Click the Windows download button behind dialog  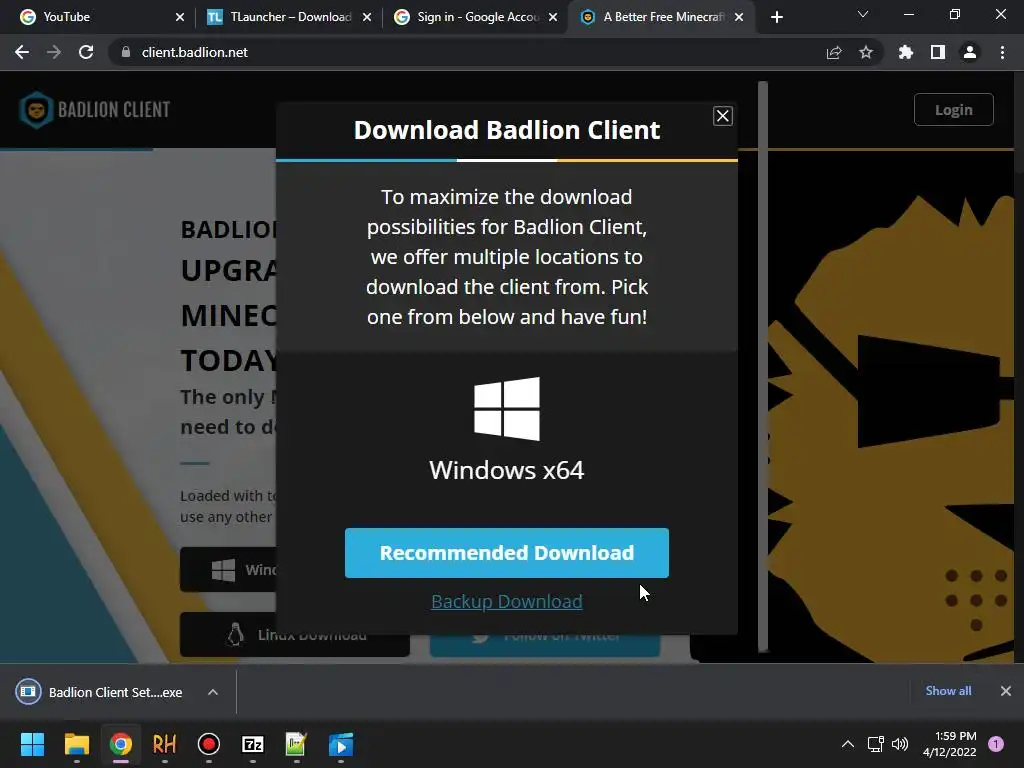click(x=229, y=569)
